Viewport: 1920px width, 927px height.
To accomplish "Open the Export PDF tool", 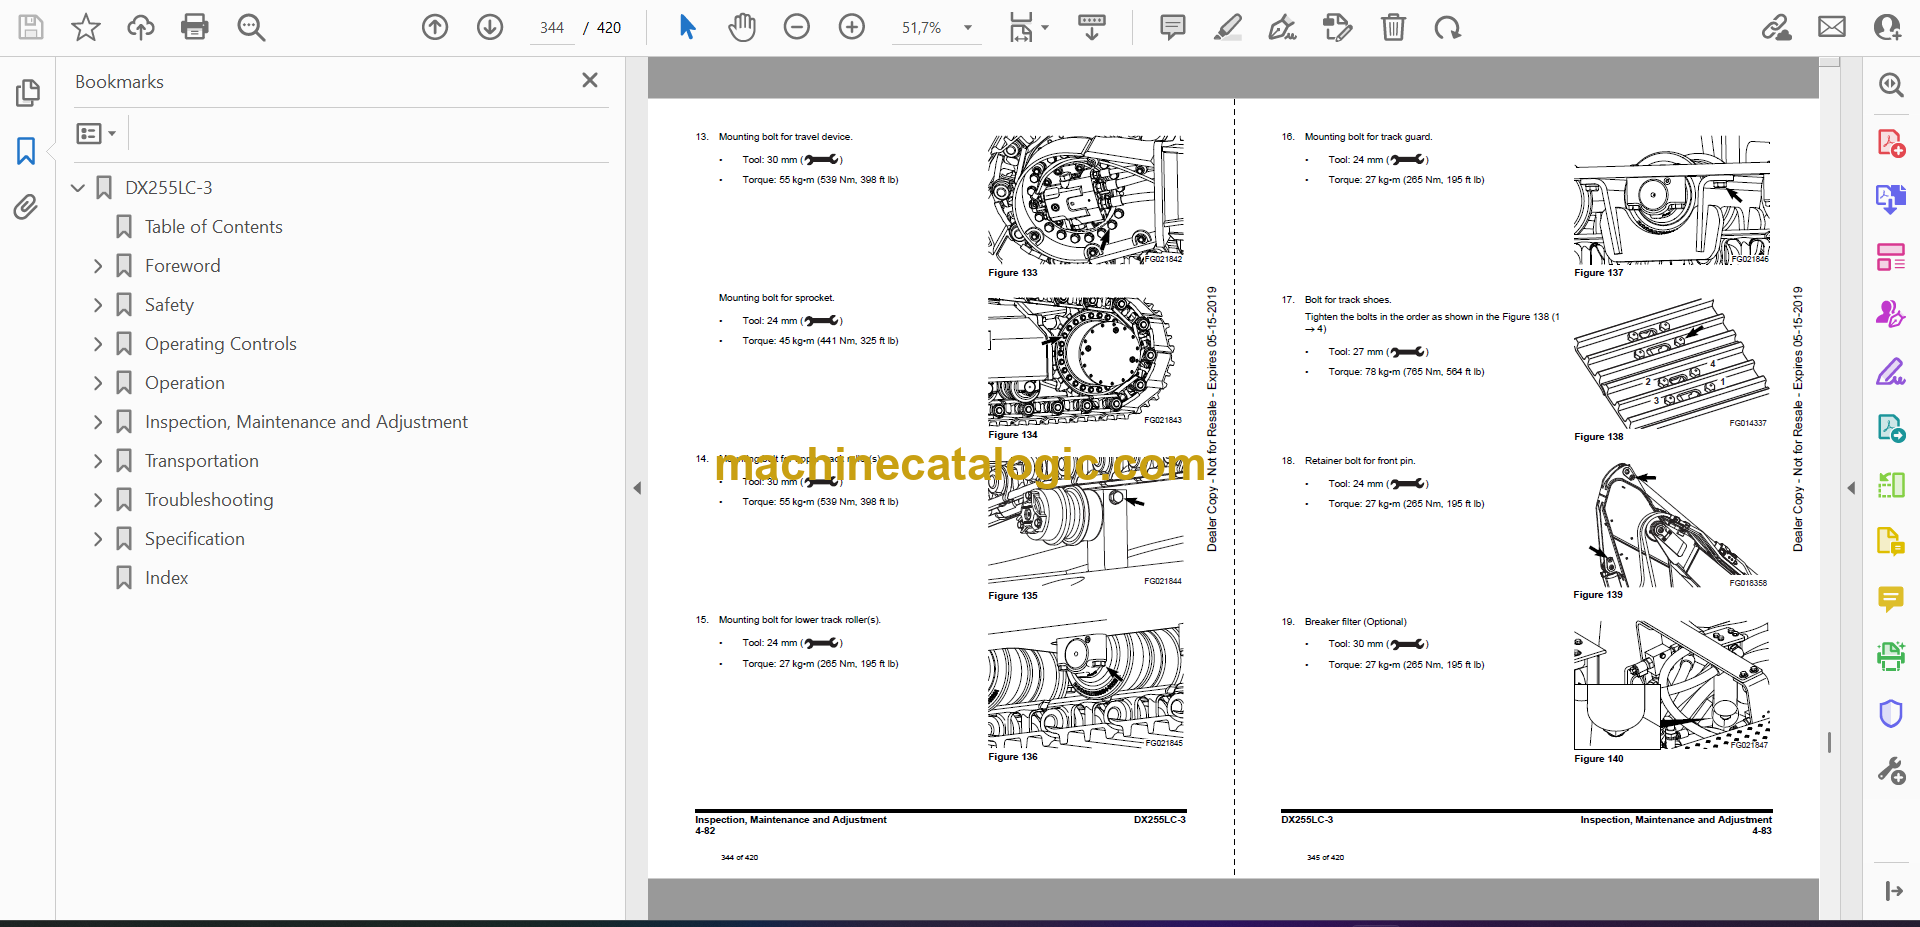I will point(1890,199).
